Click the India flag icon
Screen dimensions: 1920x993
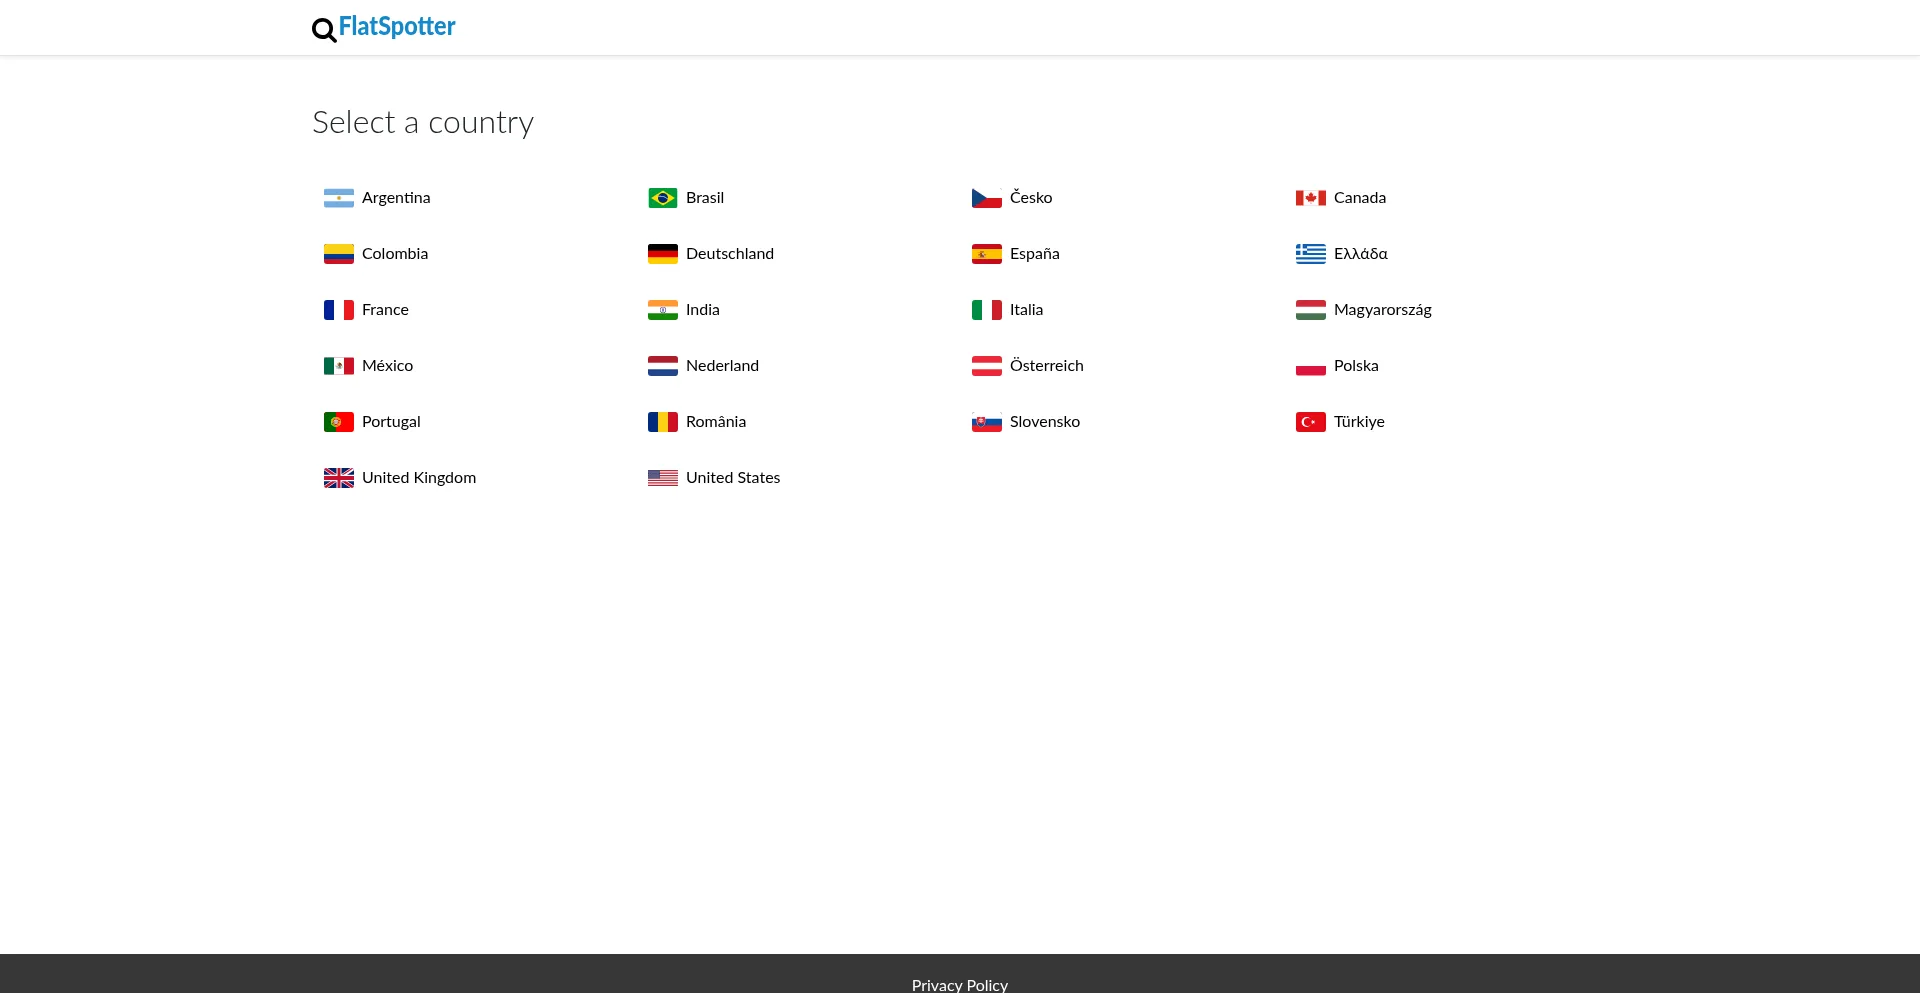pyautogui.click(x=662, y=310)
